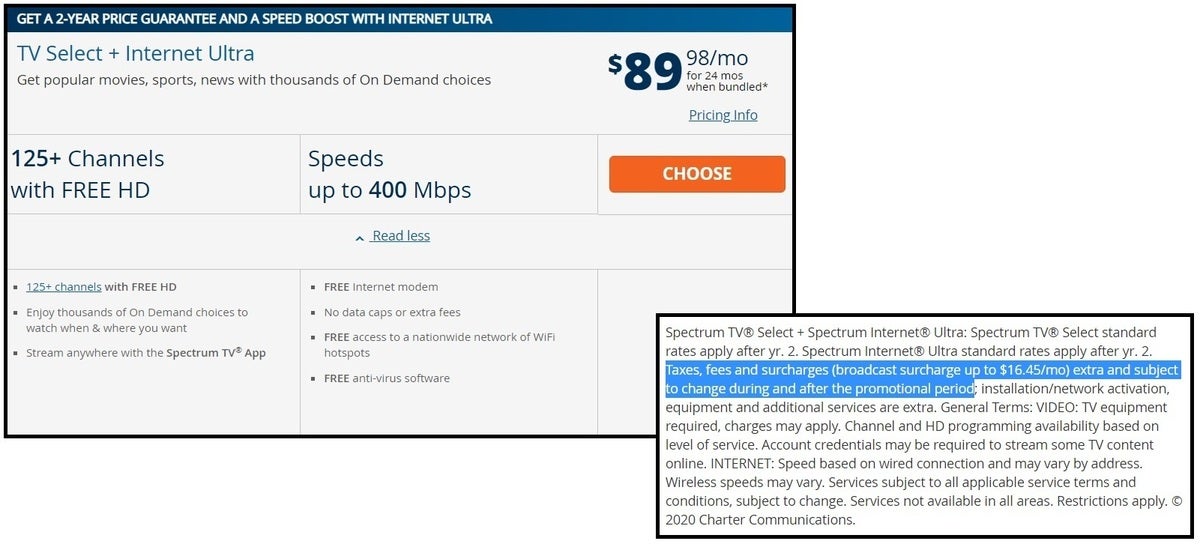
Task: Select the TV Select + Internet Ultra title
Action: coord(136,54)
